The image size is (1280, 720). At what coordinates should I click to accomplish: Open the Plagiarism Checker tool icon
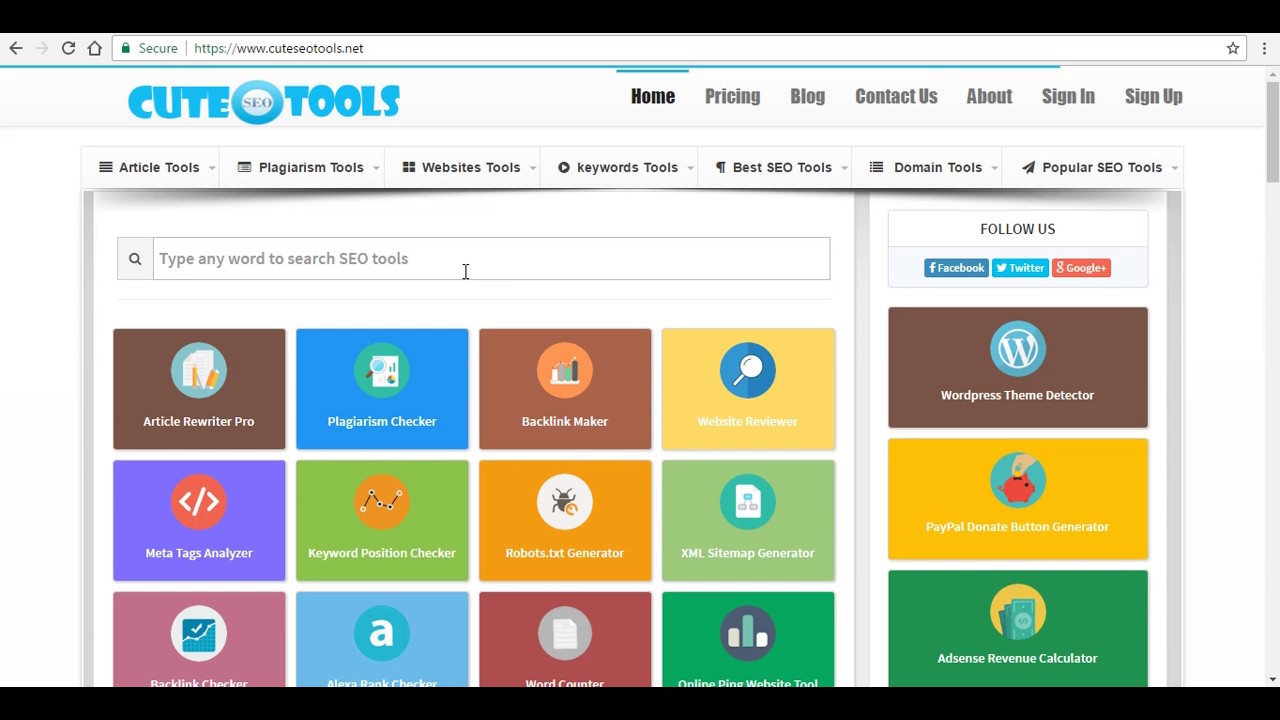click(x=382, y=371)
